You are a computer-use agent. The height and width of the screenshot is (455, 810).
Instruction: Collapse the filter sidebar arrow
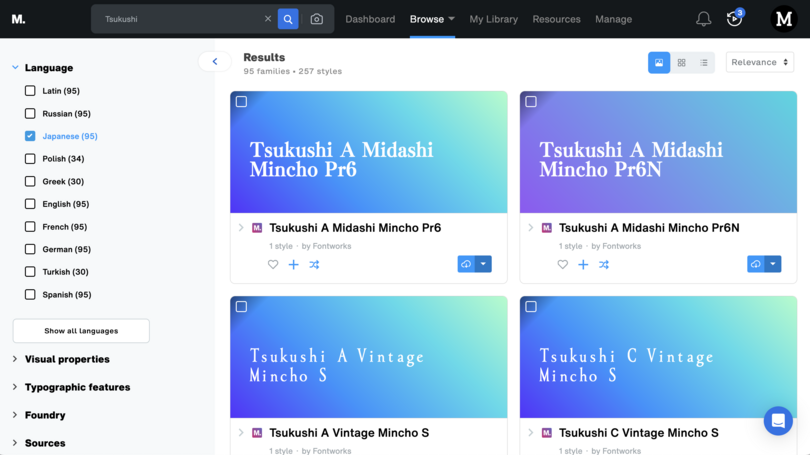click(x=215, y=61)
